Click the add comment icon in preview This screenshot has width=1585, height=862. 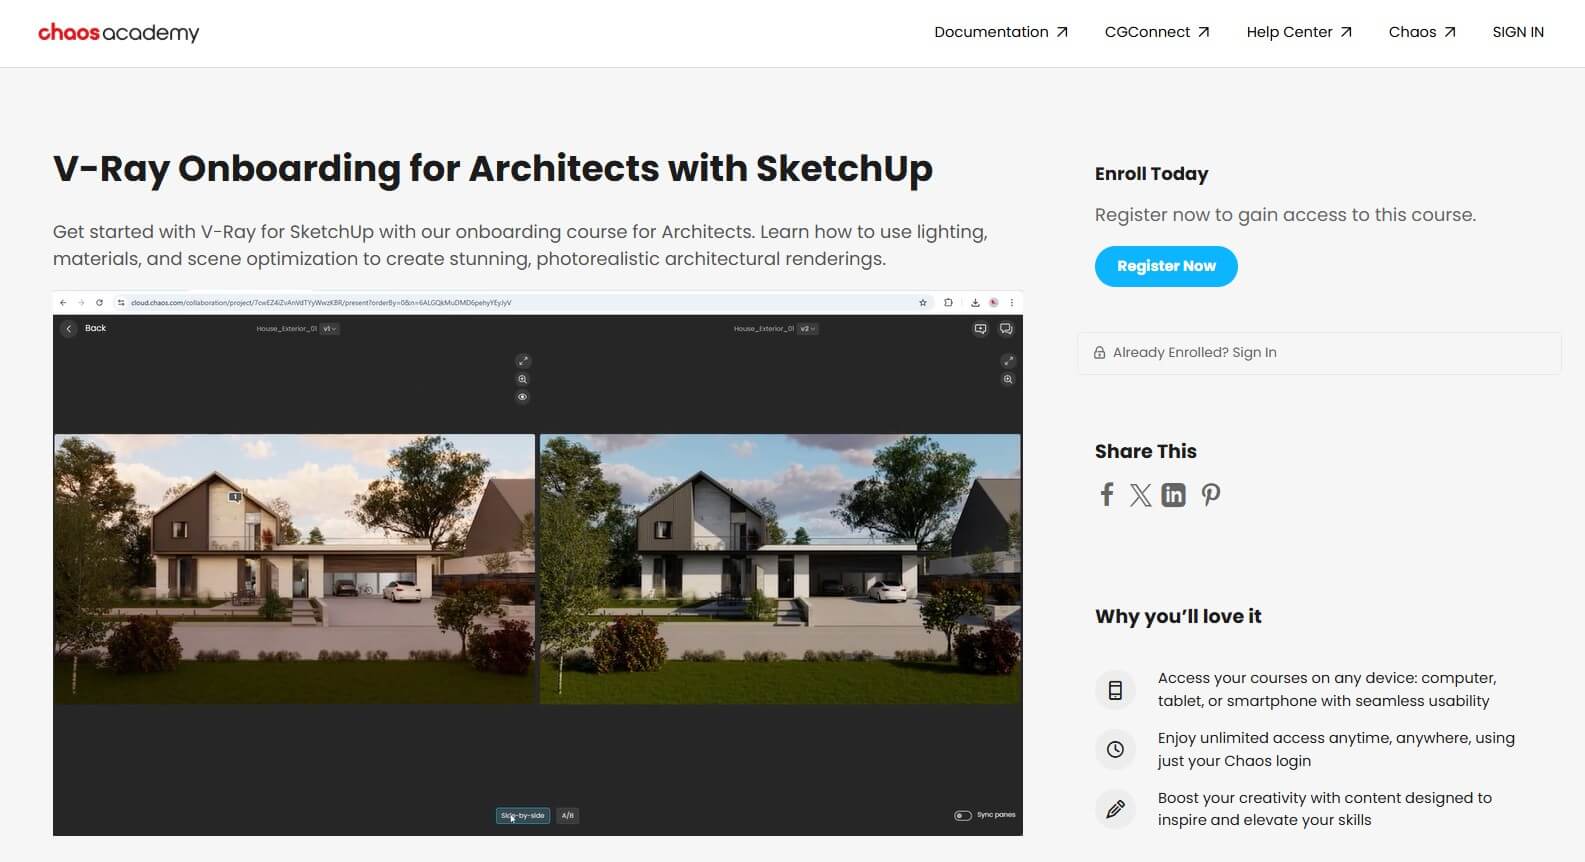point(980,329)
